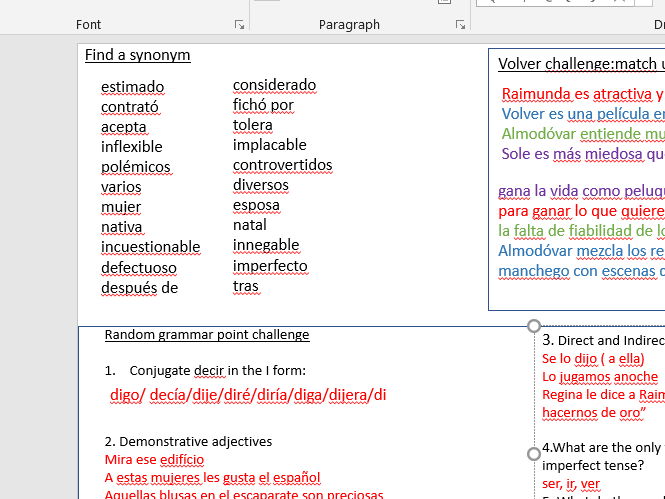Click the word 'acepta'

tap(123, 127)
